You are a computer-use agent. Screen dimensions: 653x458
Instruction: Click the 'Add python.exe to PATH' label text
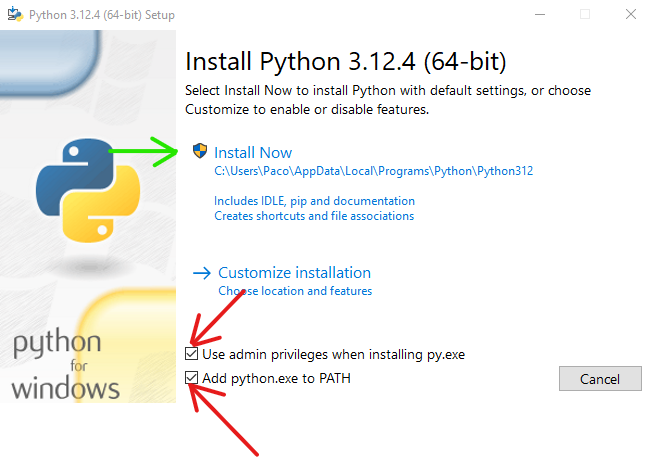[276, 378]
